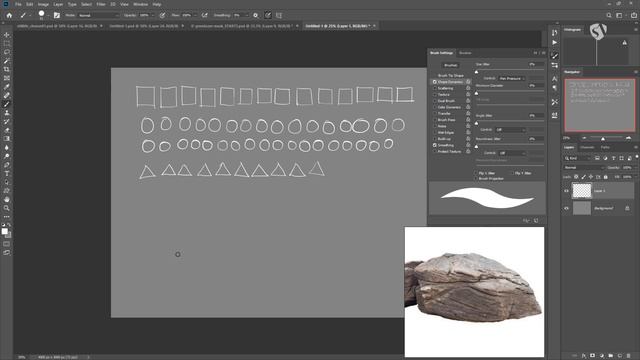Click the Brushes button in Brush Settings
This screenshot has height=360, width=640.
(x=451, y=65)
